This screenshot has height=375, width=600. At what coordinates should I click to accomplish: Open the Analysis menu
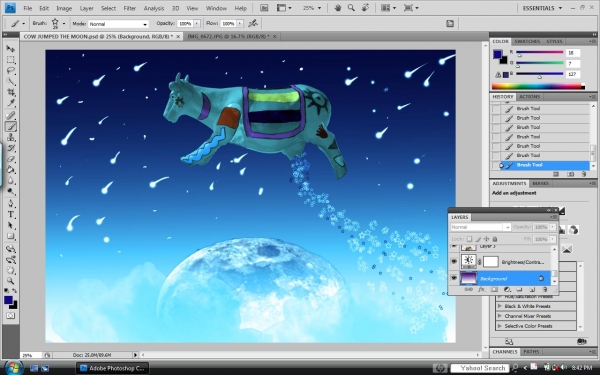coord(154,8)
